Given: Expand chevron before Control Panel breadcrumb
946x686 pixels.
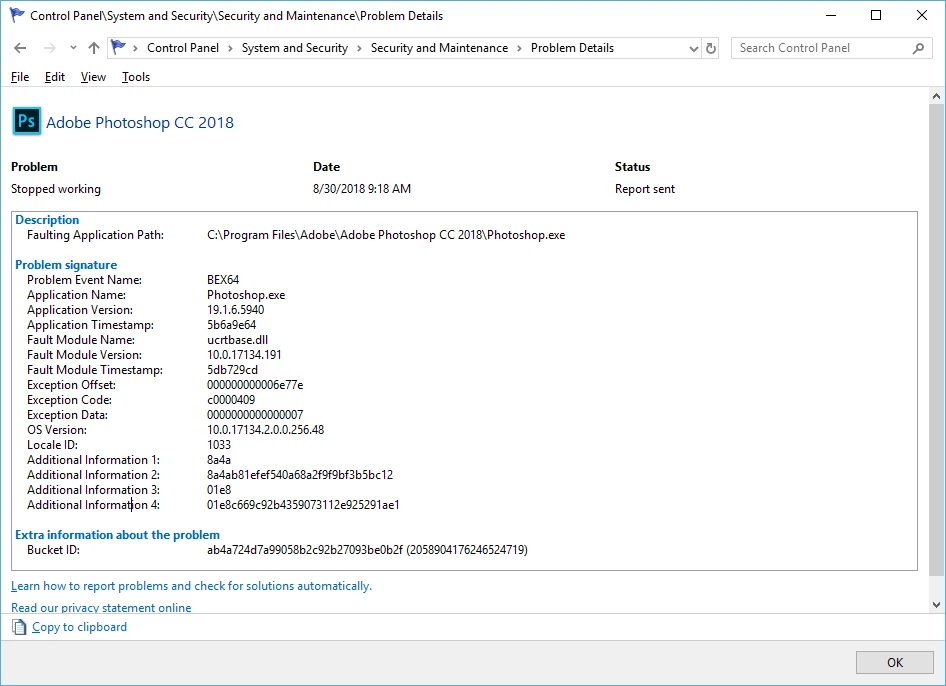Looking at the screenshot, I should [135, 48].
